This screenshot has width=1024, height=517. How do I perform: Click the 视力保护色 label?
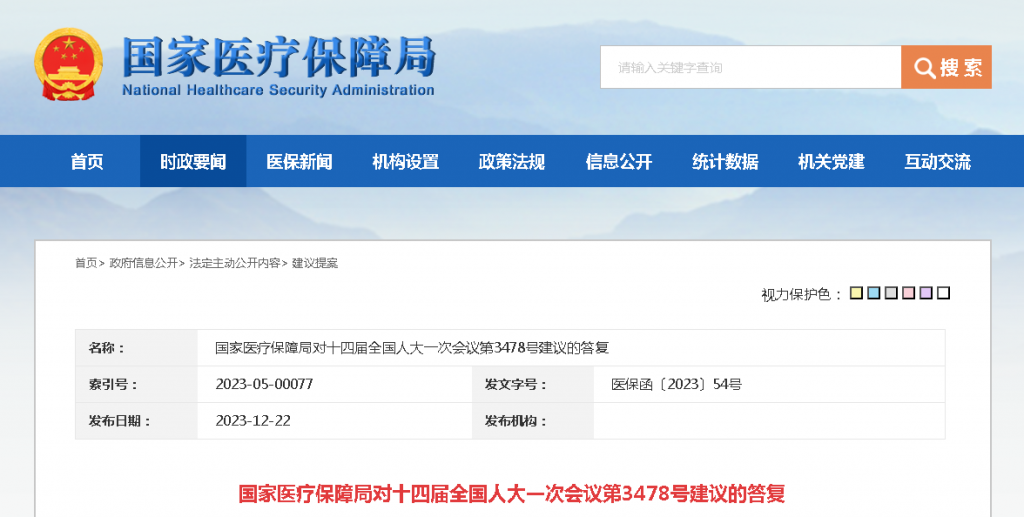[x=803, y=294]
